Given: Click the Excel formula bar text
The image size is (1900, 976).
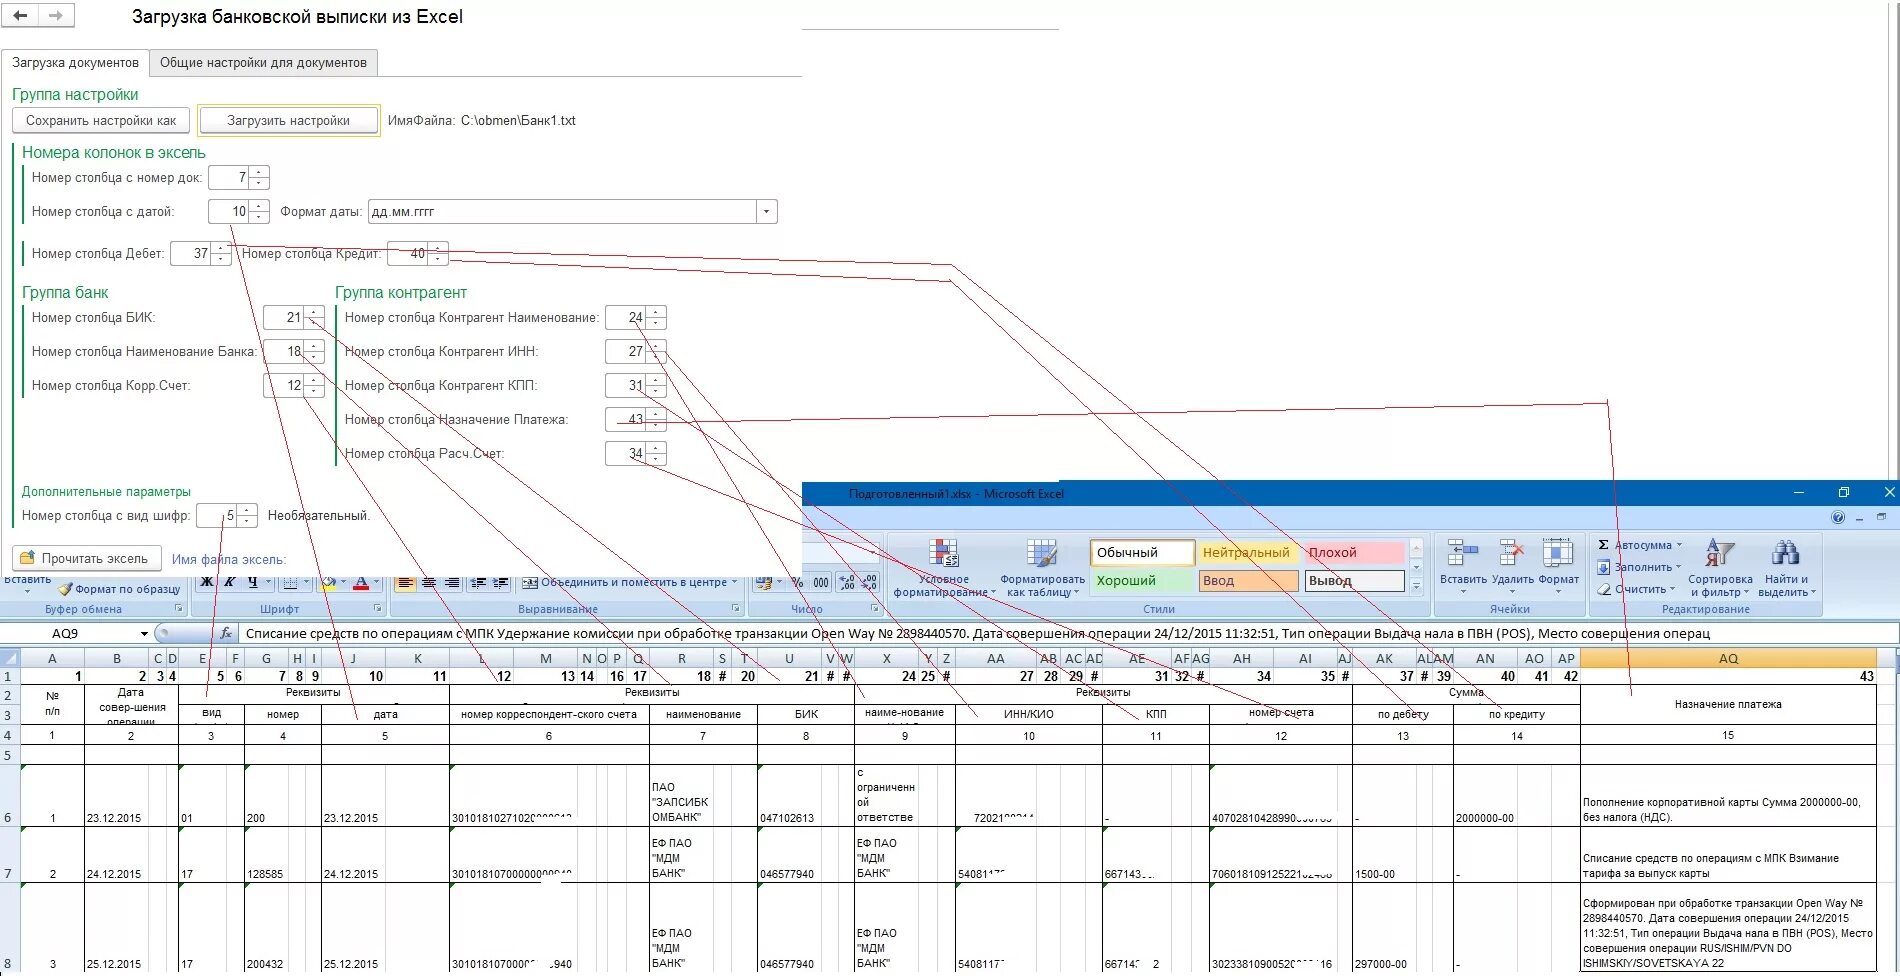Looking at the screenshot, I should coord(977,633).
